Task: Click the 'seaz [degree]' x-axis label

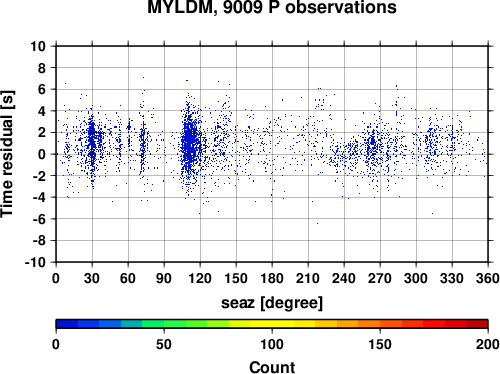Action: (x=272, y=303)
